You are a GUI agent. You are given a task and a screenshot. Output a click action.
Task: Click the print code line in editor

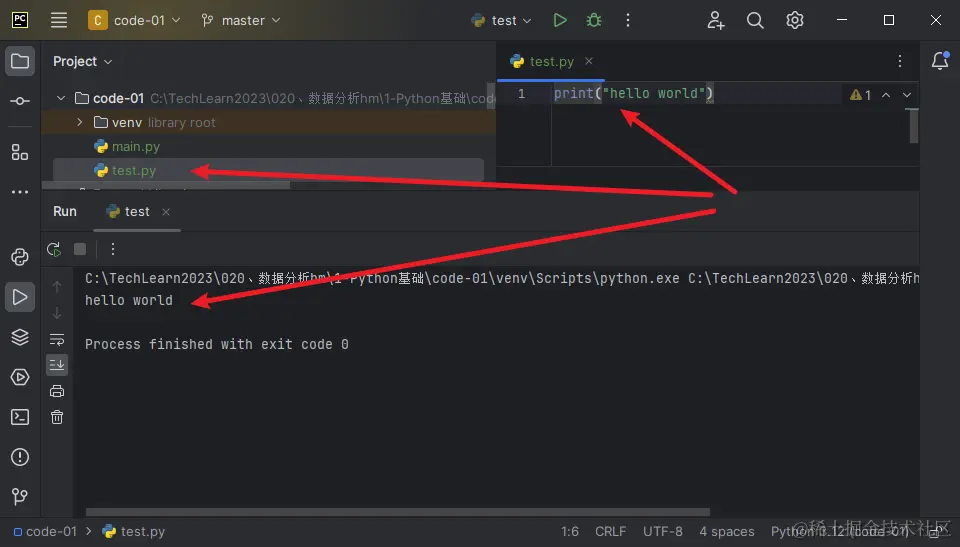pyautogui.click(x=634, y=93)
